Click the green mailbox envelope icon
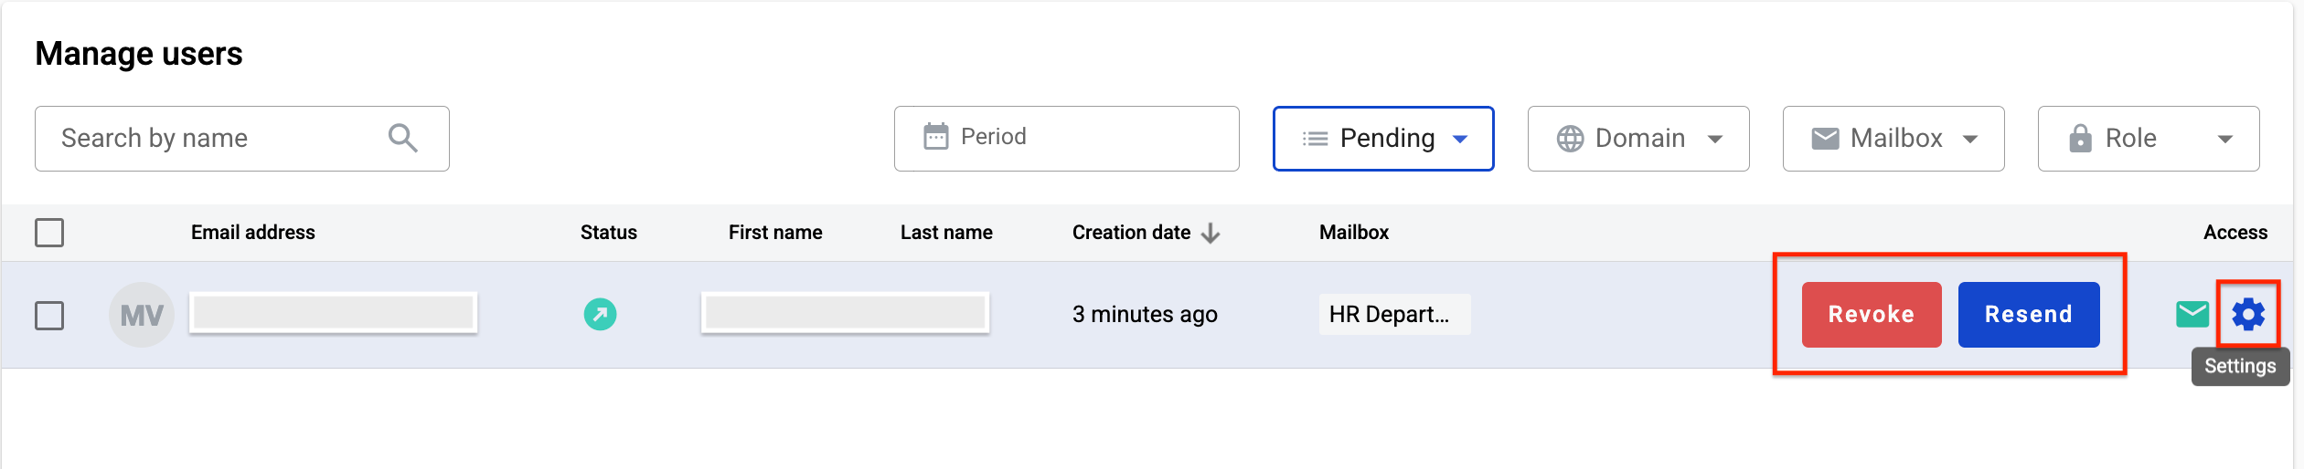This screenshot has height=469, width=2304. pos(2192,314)
